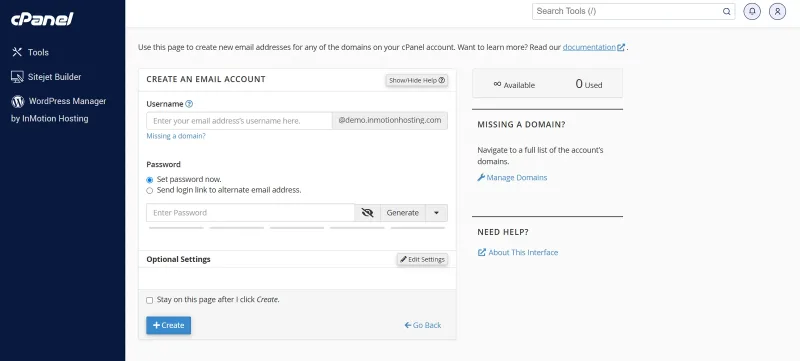
Task: Click the Username help question icon
Action: 189,104
